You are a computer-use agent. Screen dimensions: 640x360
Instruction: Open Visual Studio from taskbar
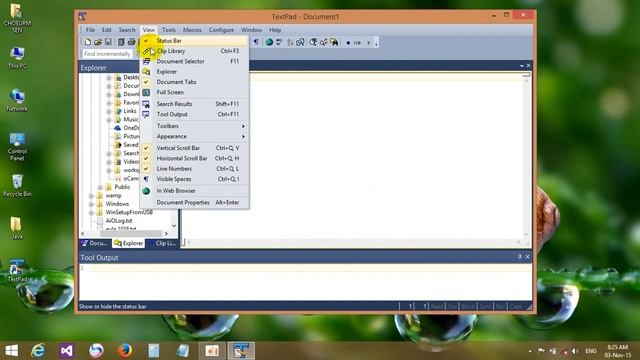click(x=67, y=351)
